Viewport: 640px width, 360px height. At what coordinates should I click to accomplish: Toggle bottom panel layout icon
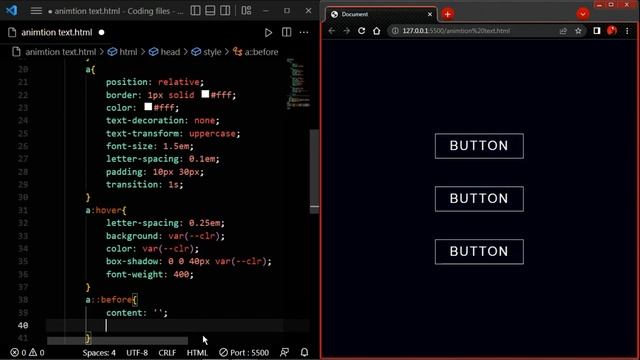click(x=210, y=11)
